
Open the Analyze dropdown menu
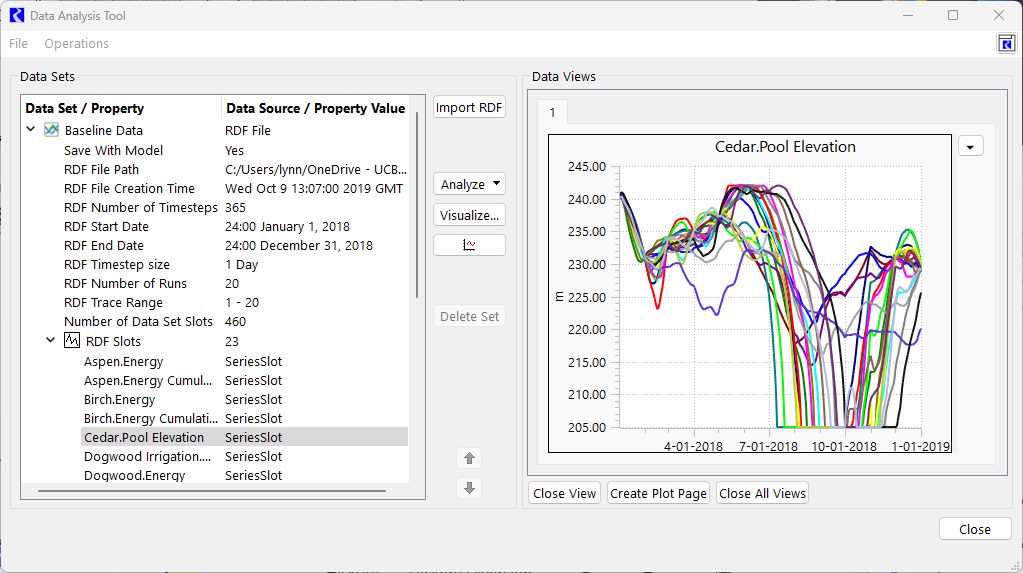click(x=469, y=184)
